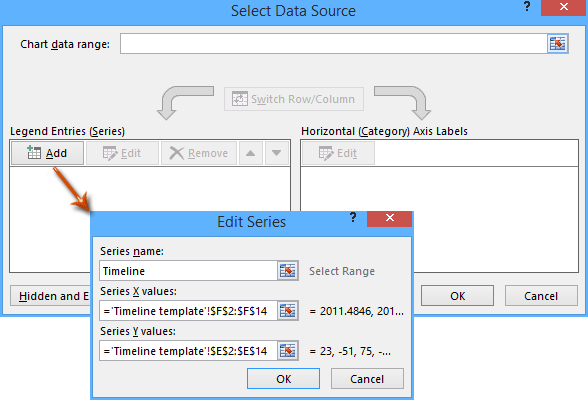Viewport: 588px width, 400px height.
Task: Click Edit under Horizontal Axis Labels
Action: 338,153
